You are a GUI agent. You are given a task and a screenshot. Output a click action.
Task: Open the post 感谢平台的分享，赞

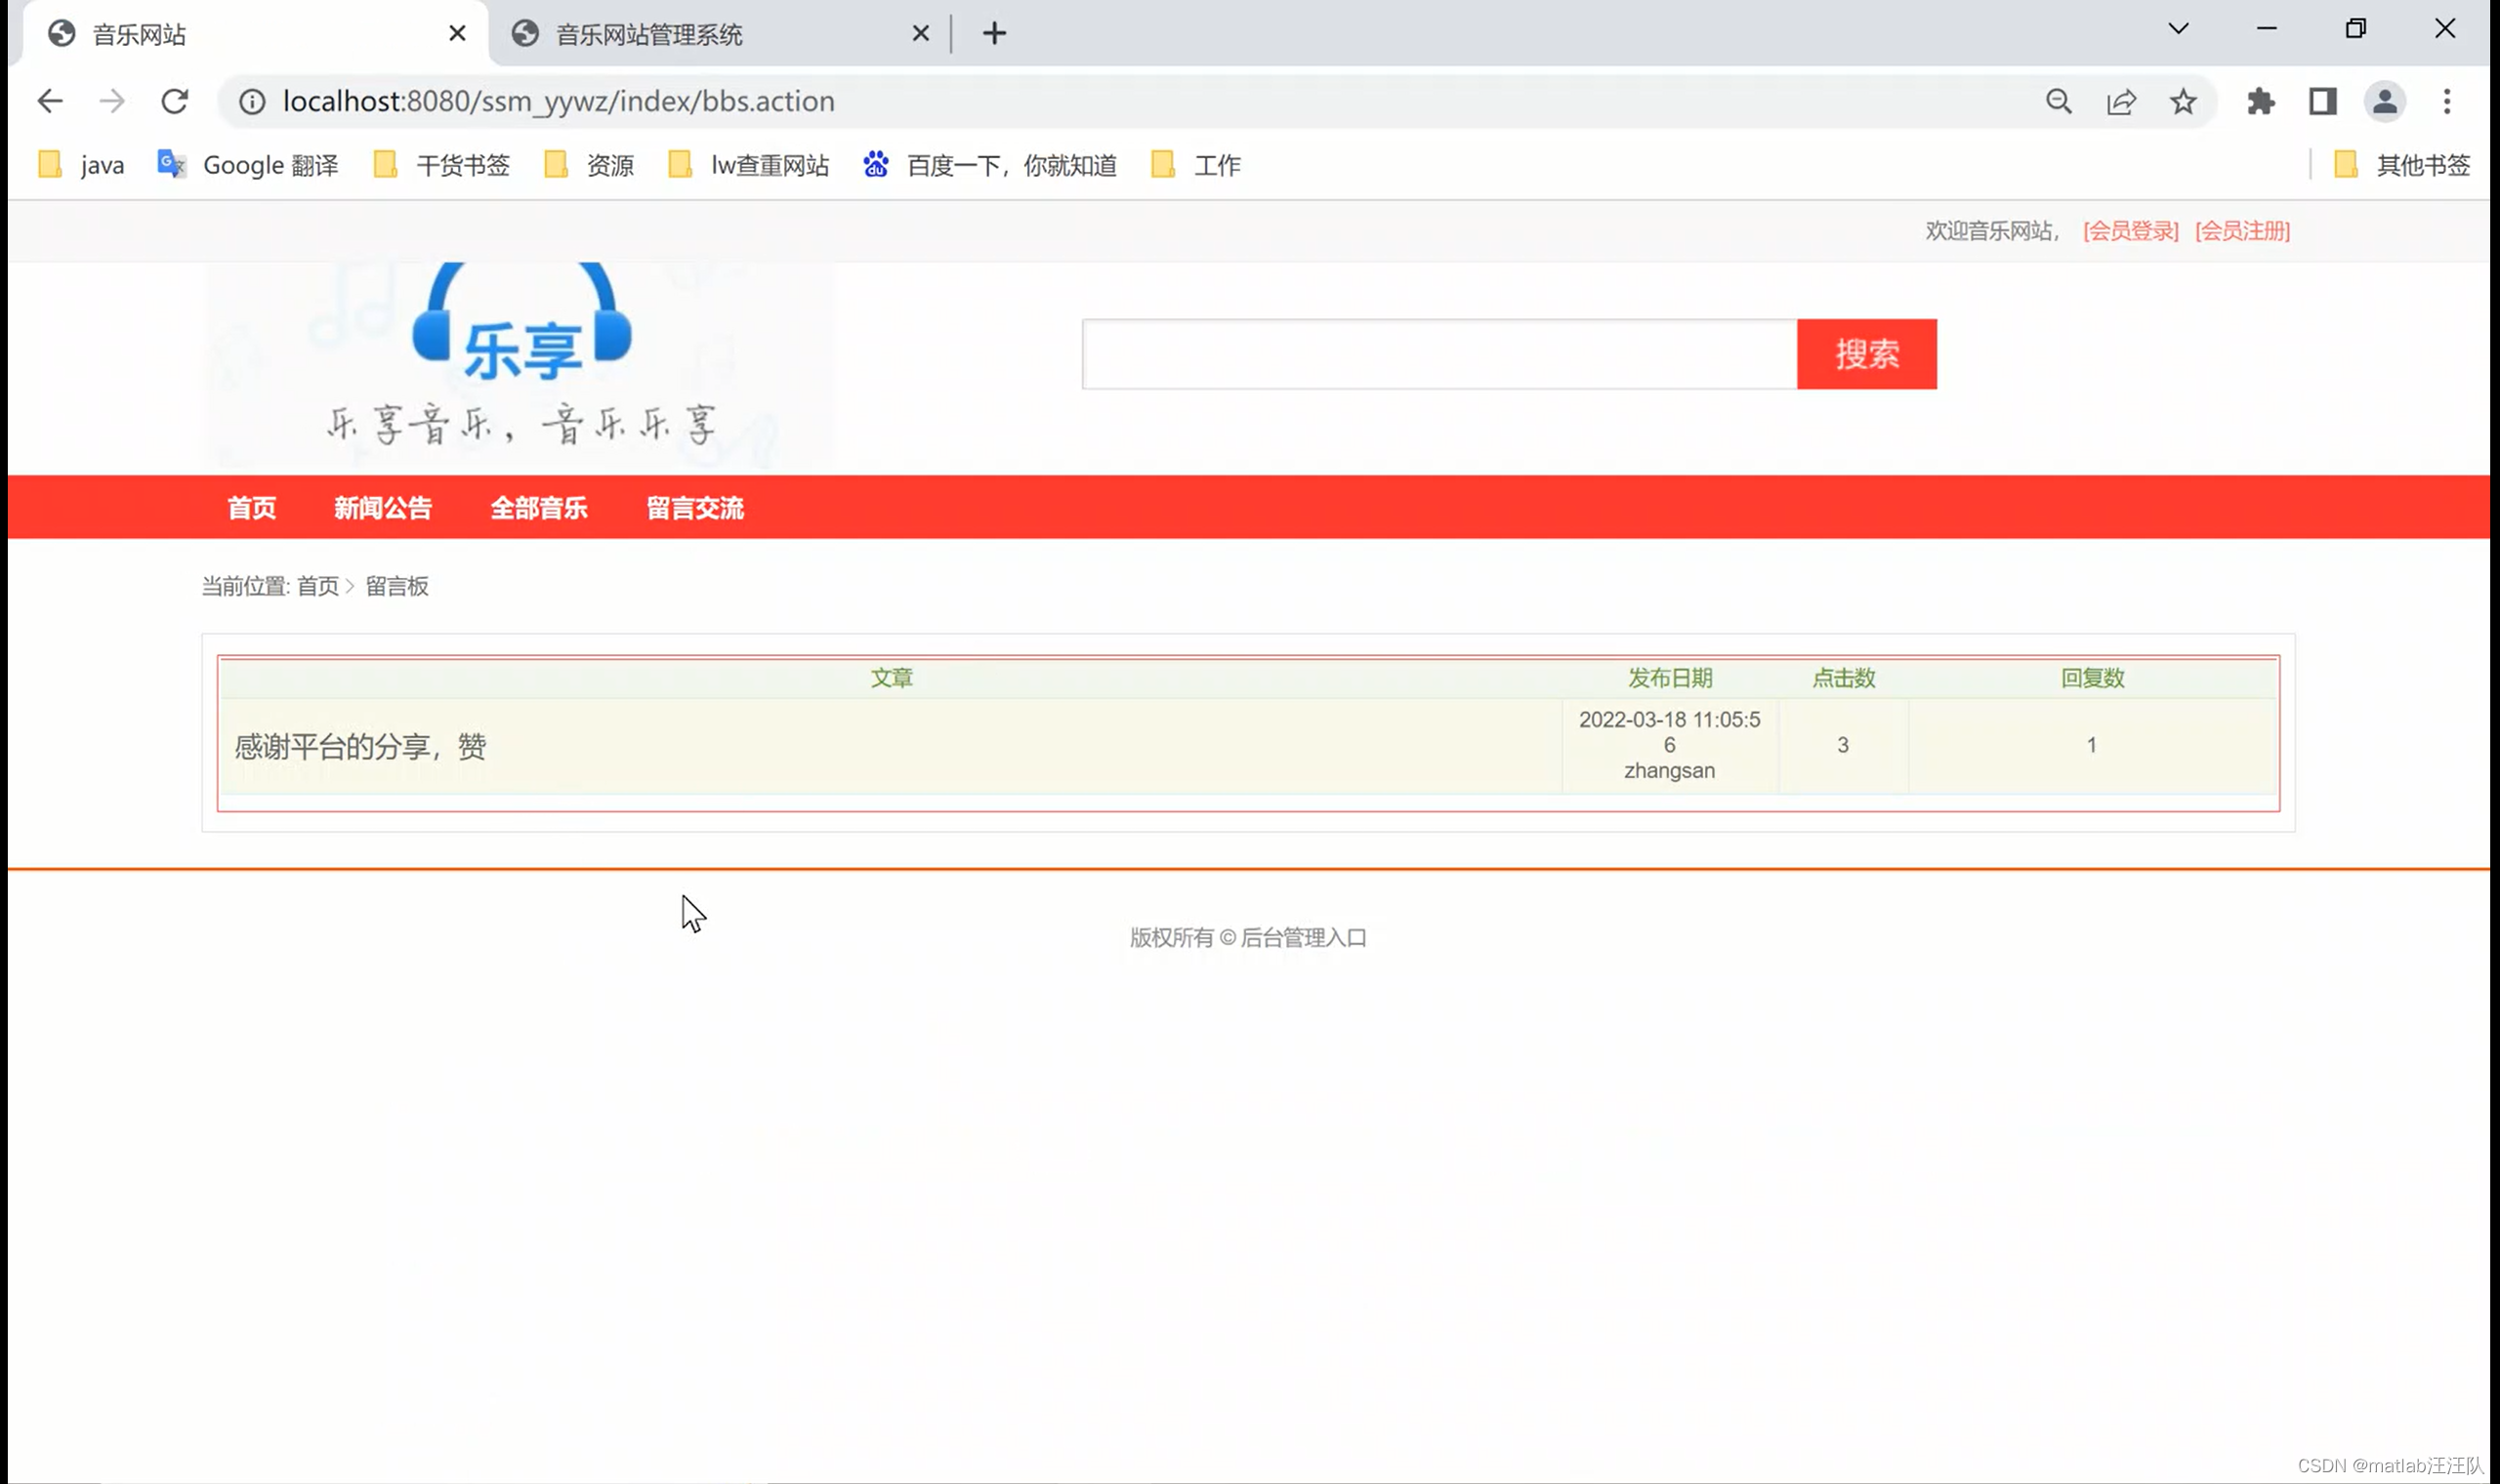click(x=361, y=746)
